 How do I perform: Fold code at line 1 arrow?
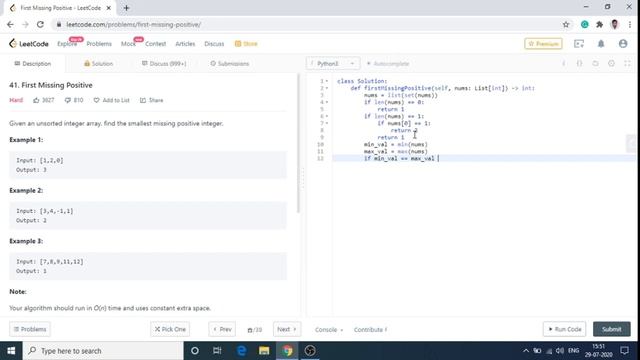click(327, 81)
